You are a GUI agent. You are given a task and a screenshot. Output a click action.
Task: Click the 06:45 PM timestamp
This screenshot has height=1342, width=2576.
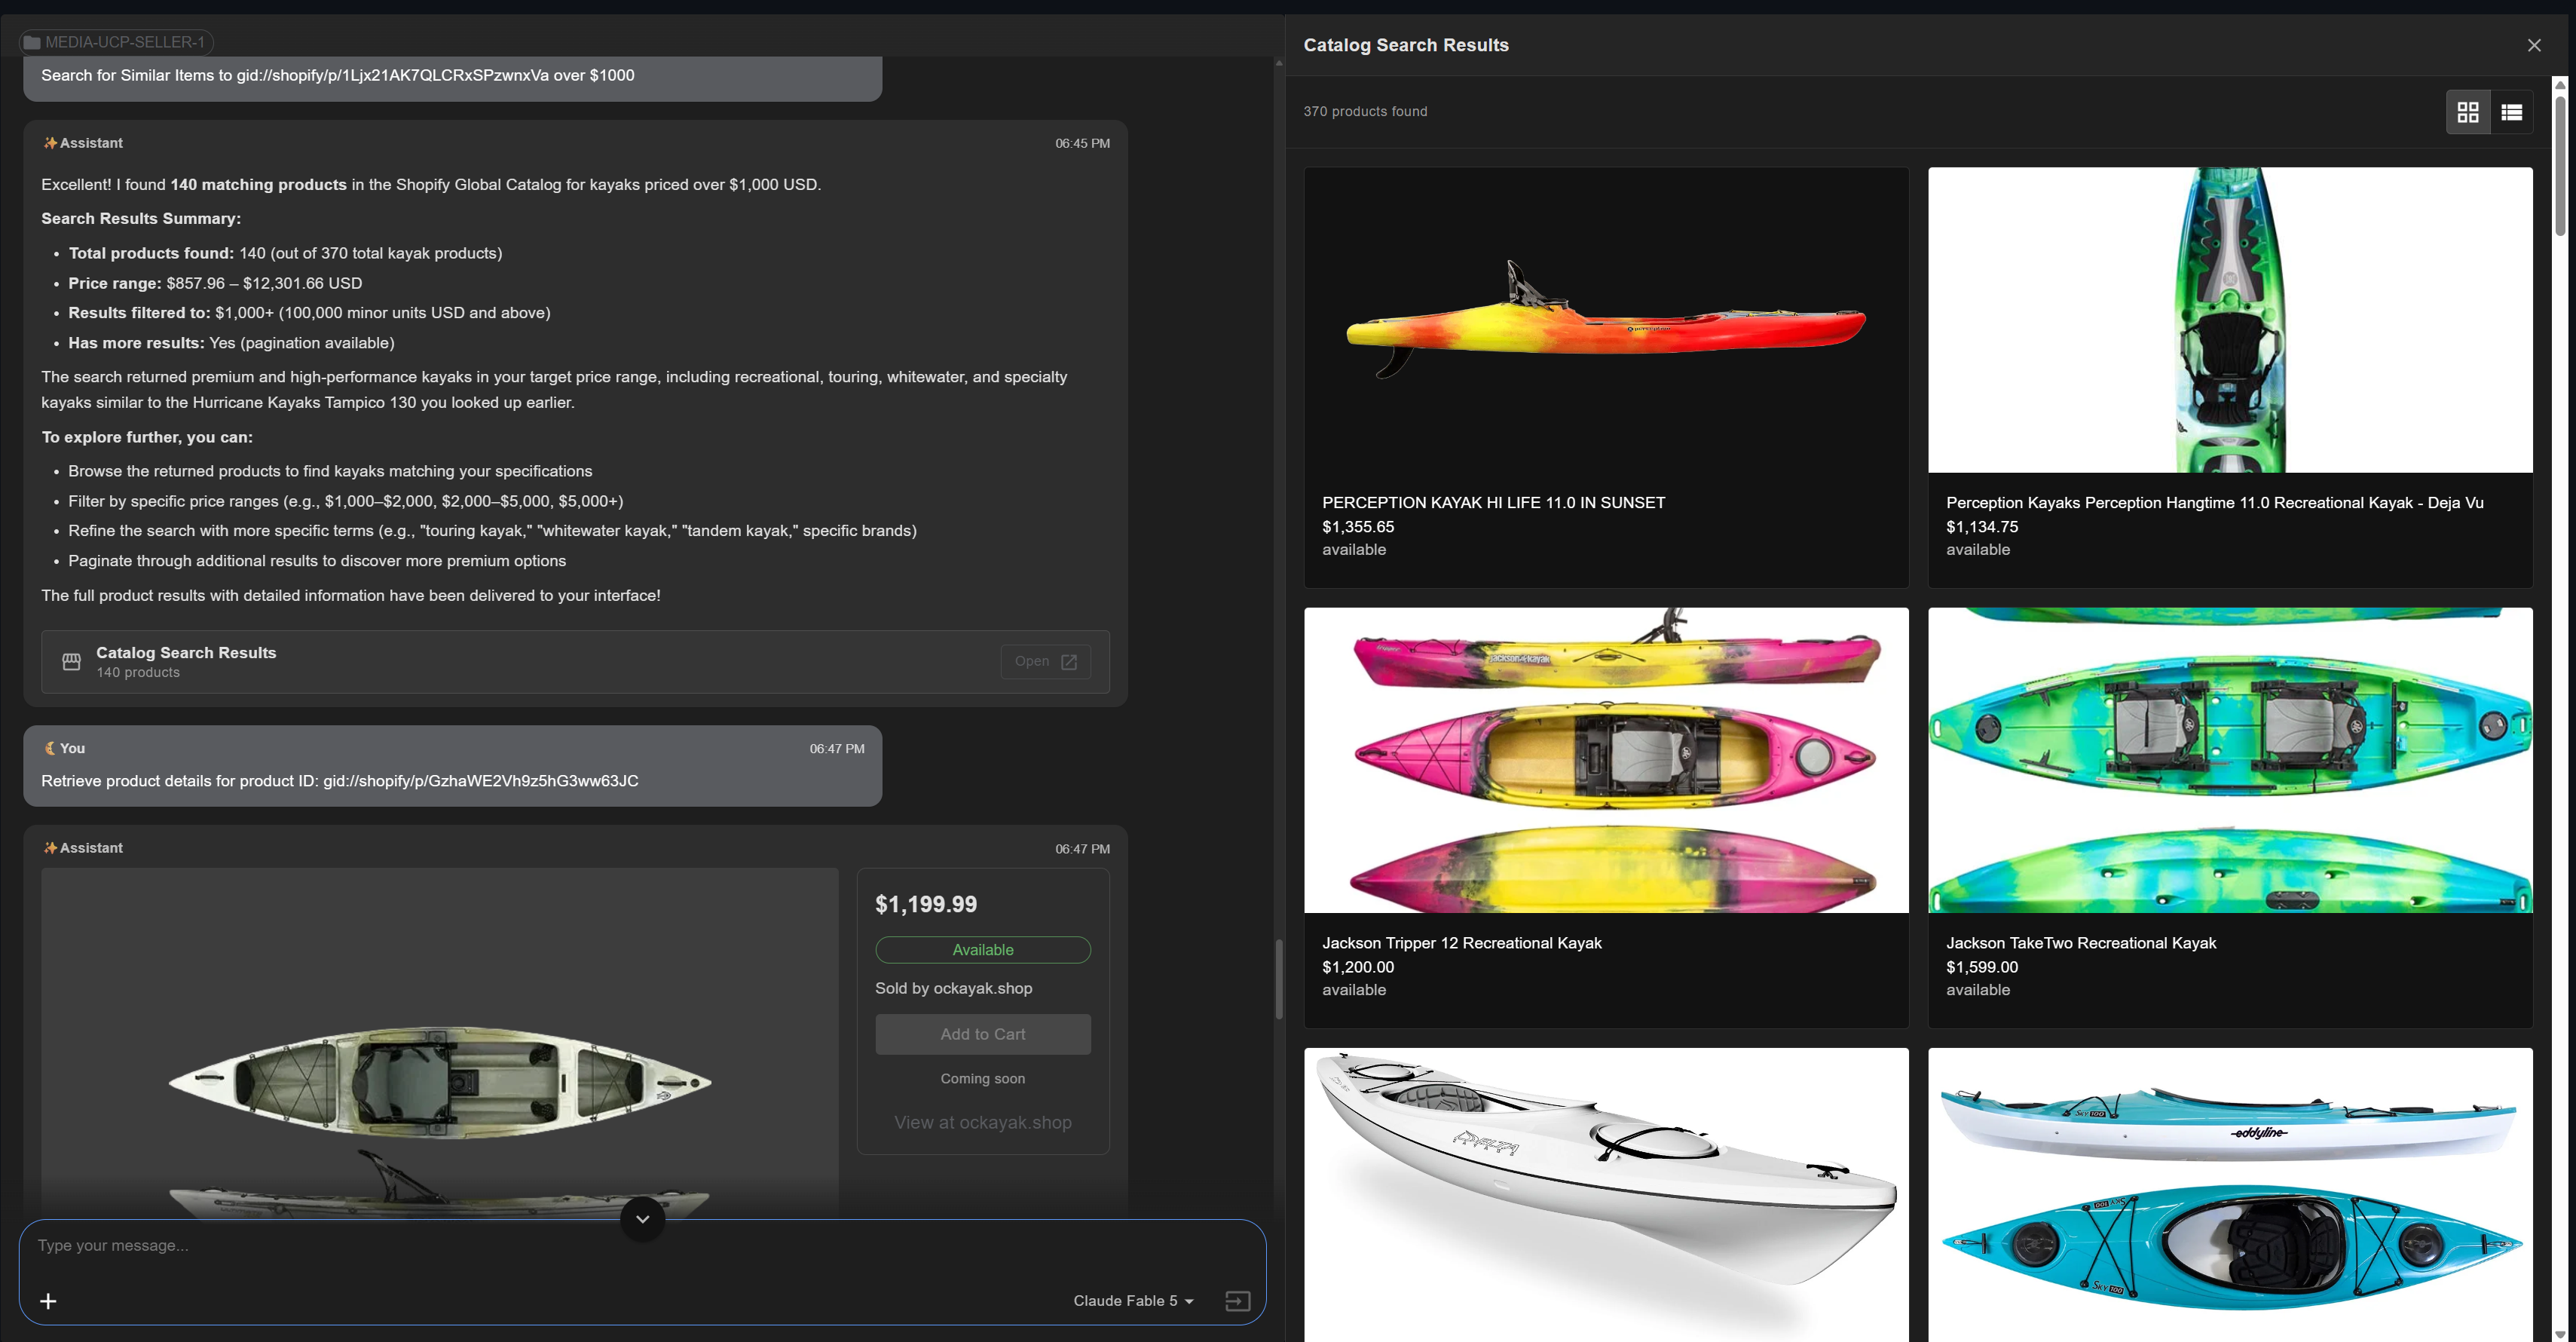point(1082,143)
